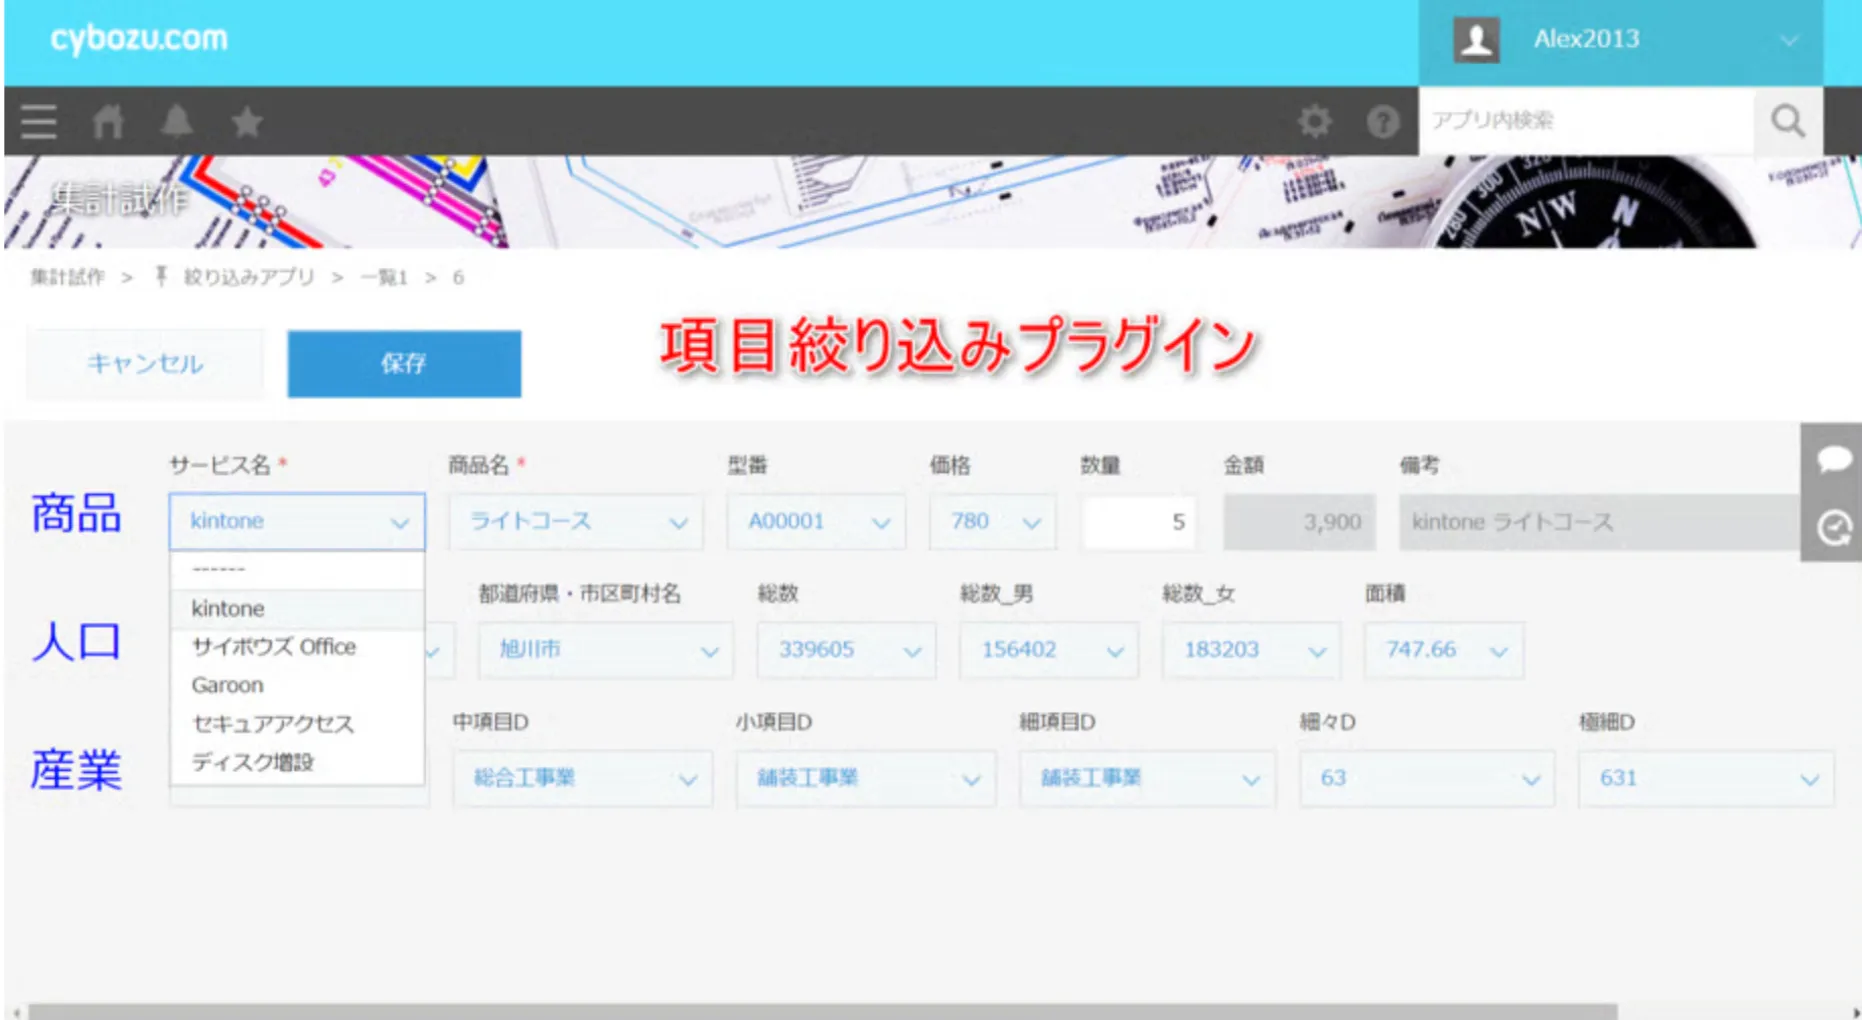Click the in-app search input field
The image size is (1862, 1020).
point(1586,121)
